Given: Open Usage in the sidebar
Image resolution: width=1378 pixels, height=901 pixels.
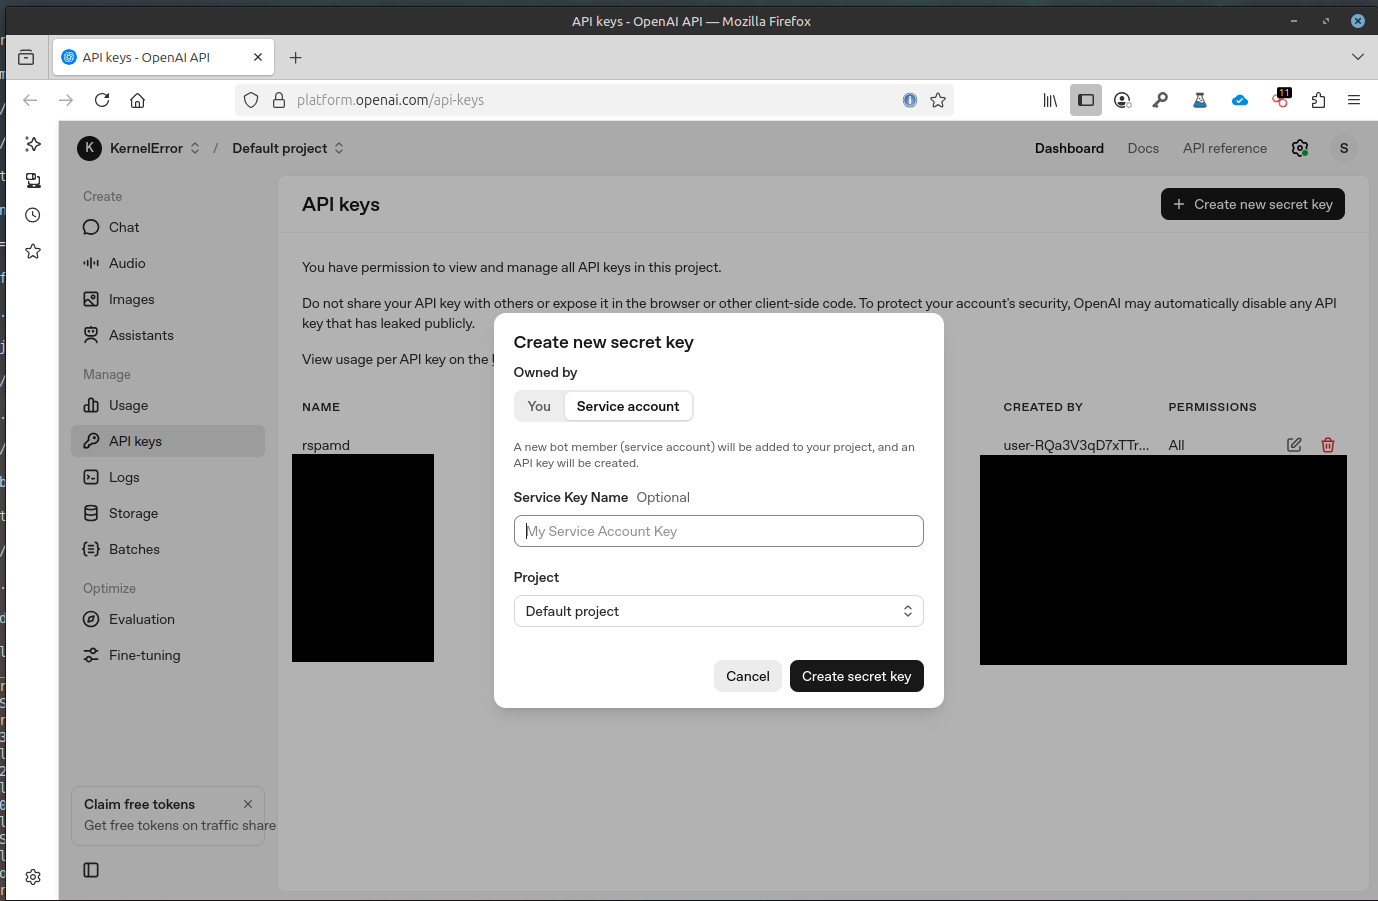Looking at the screenshot, I should pos(128,405).
